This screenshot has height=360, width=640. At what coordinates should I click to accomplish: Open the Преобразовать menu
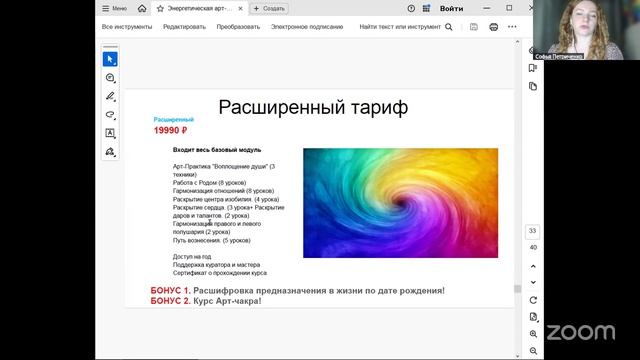(x=238, y=27)
